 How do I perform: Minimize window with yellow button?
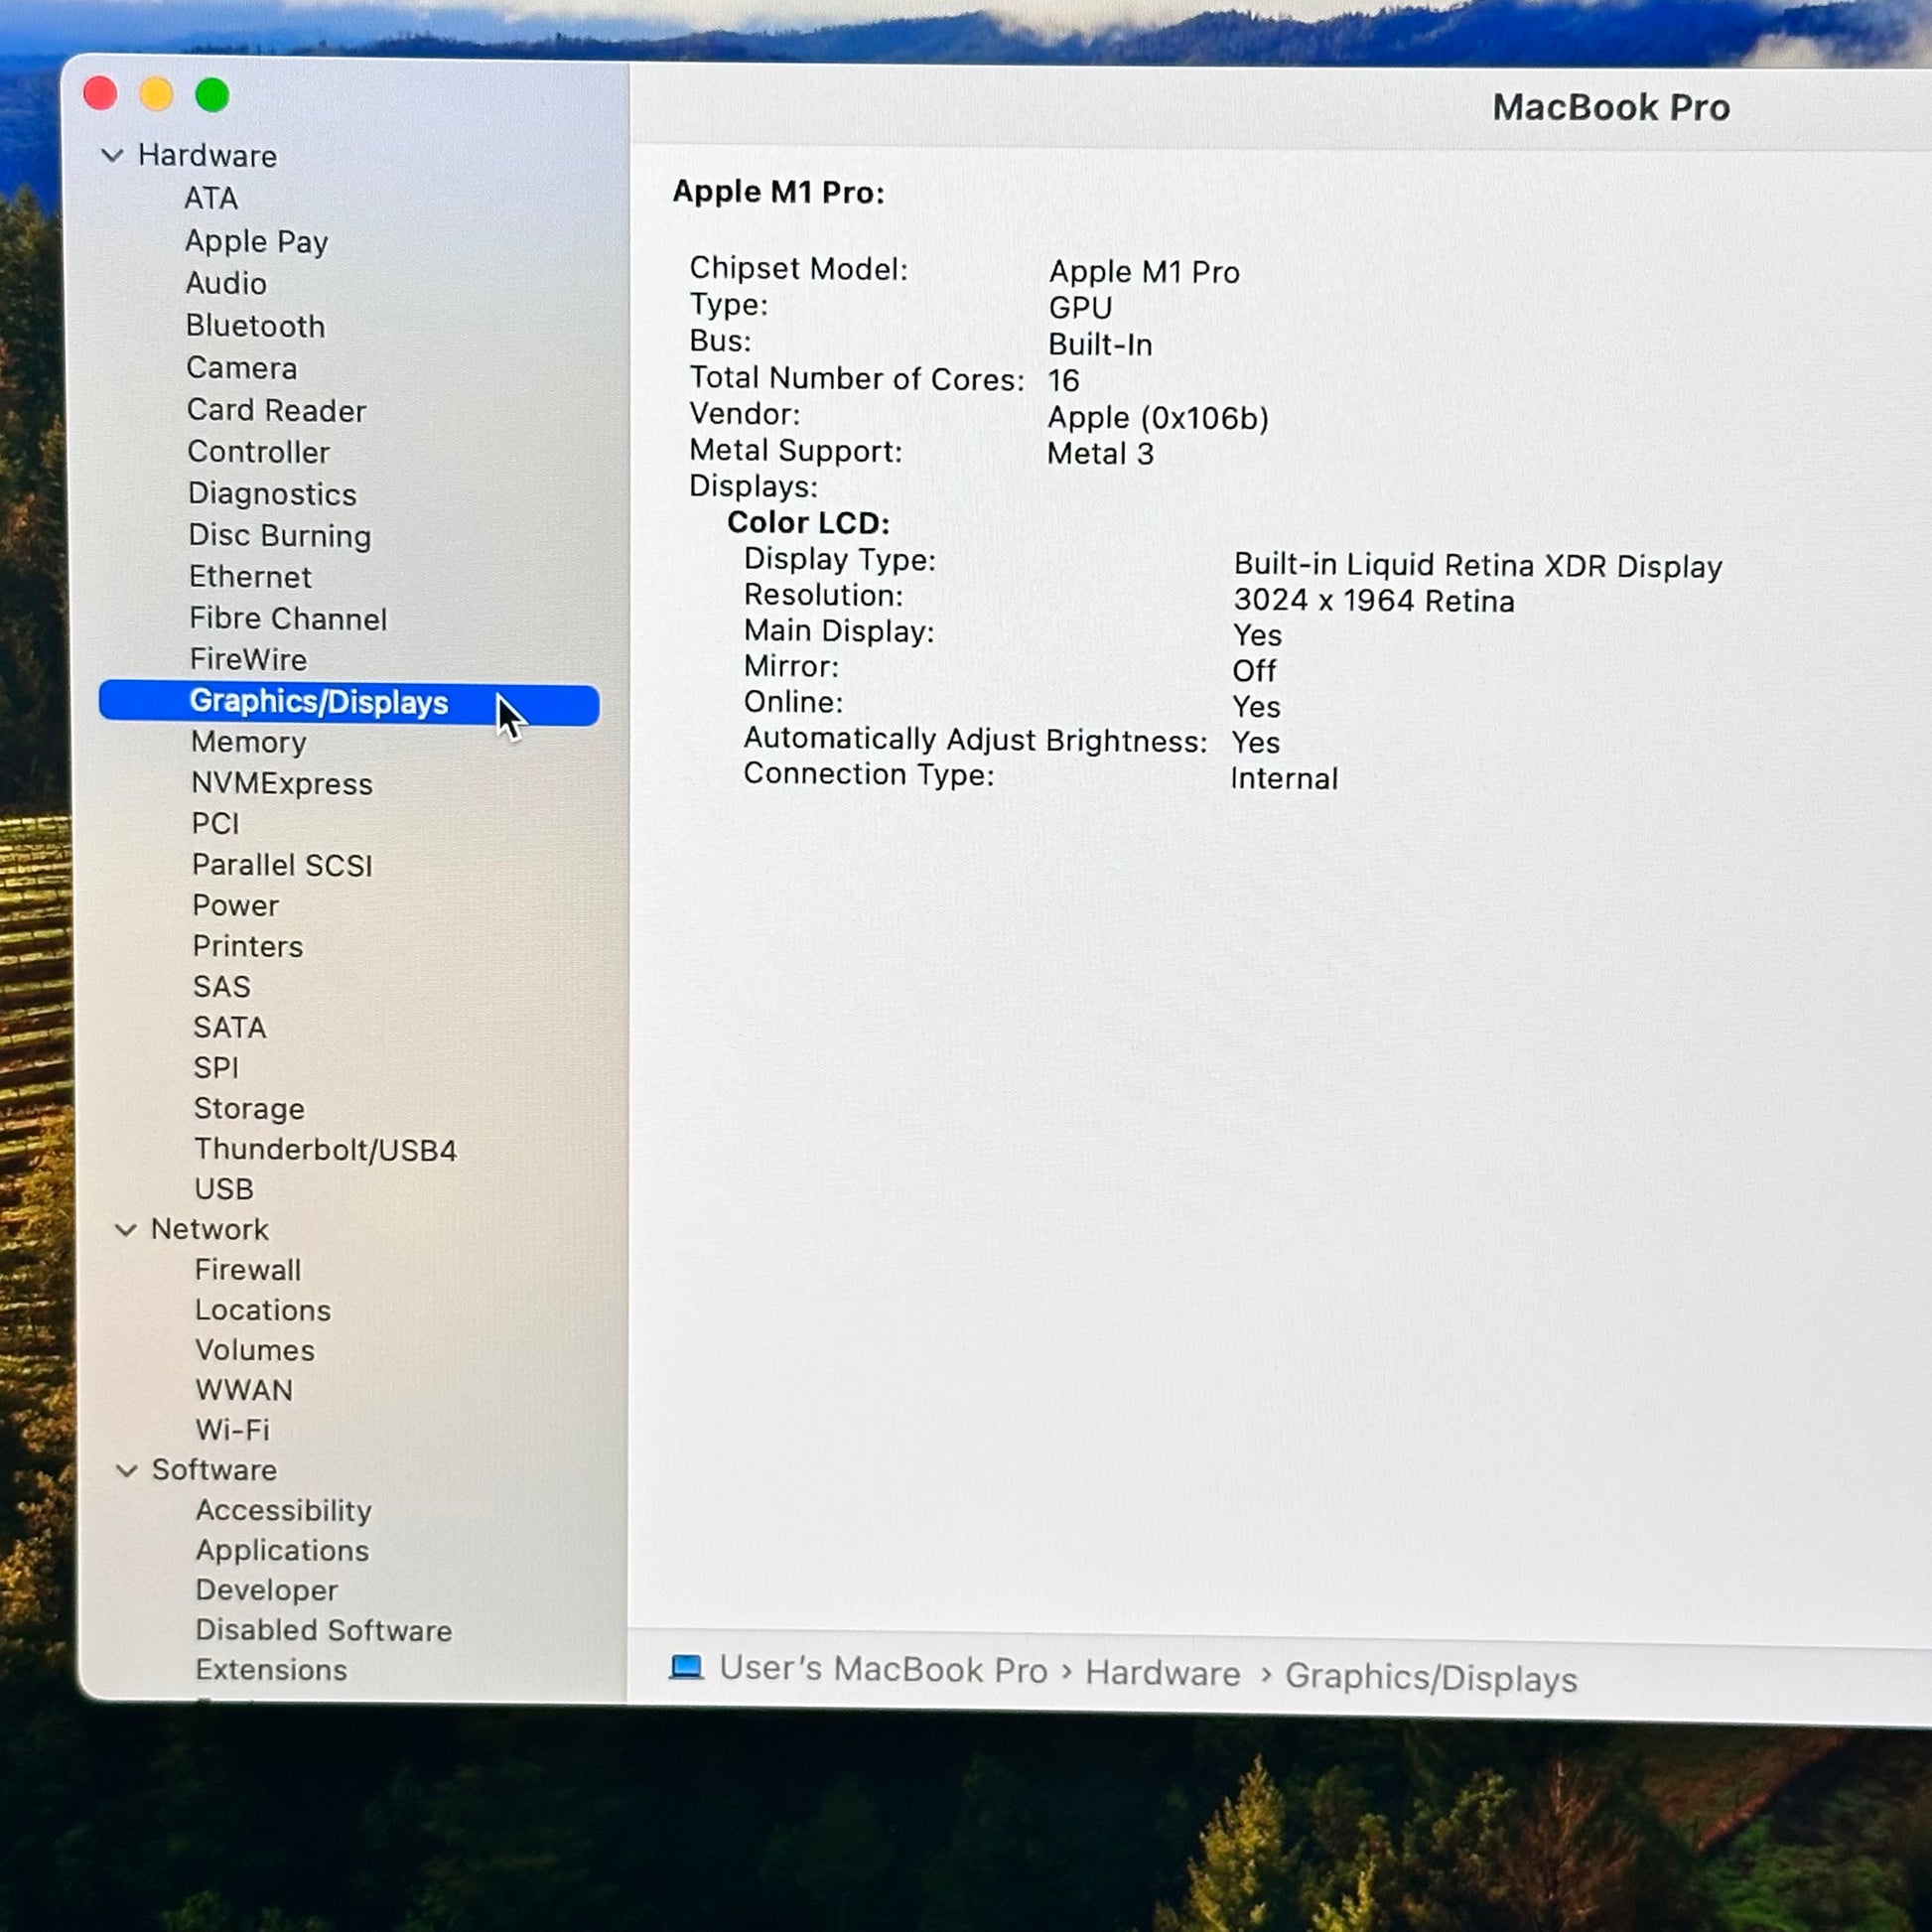pyautogui.click(x=156, y=94)
